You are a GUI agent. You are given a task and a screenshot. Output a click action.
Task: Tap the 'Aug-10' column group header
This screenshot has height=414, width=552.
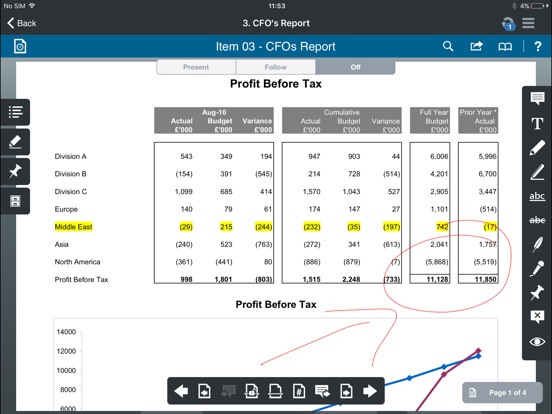point(214,112)
